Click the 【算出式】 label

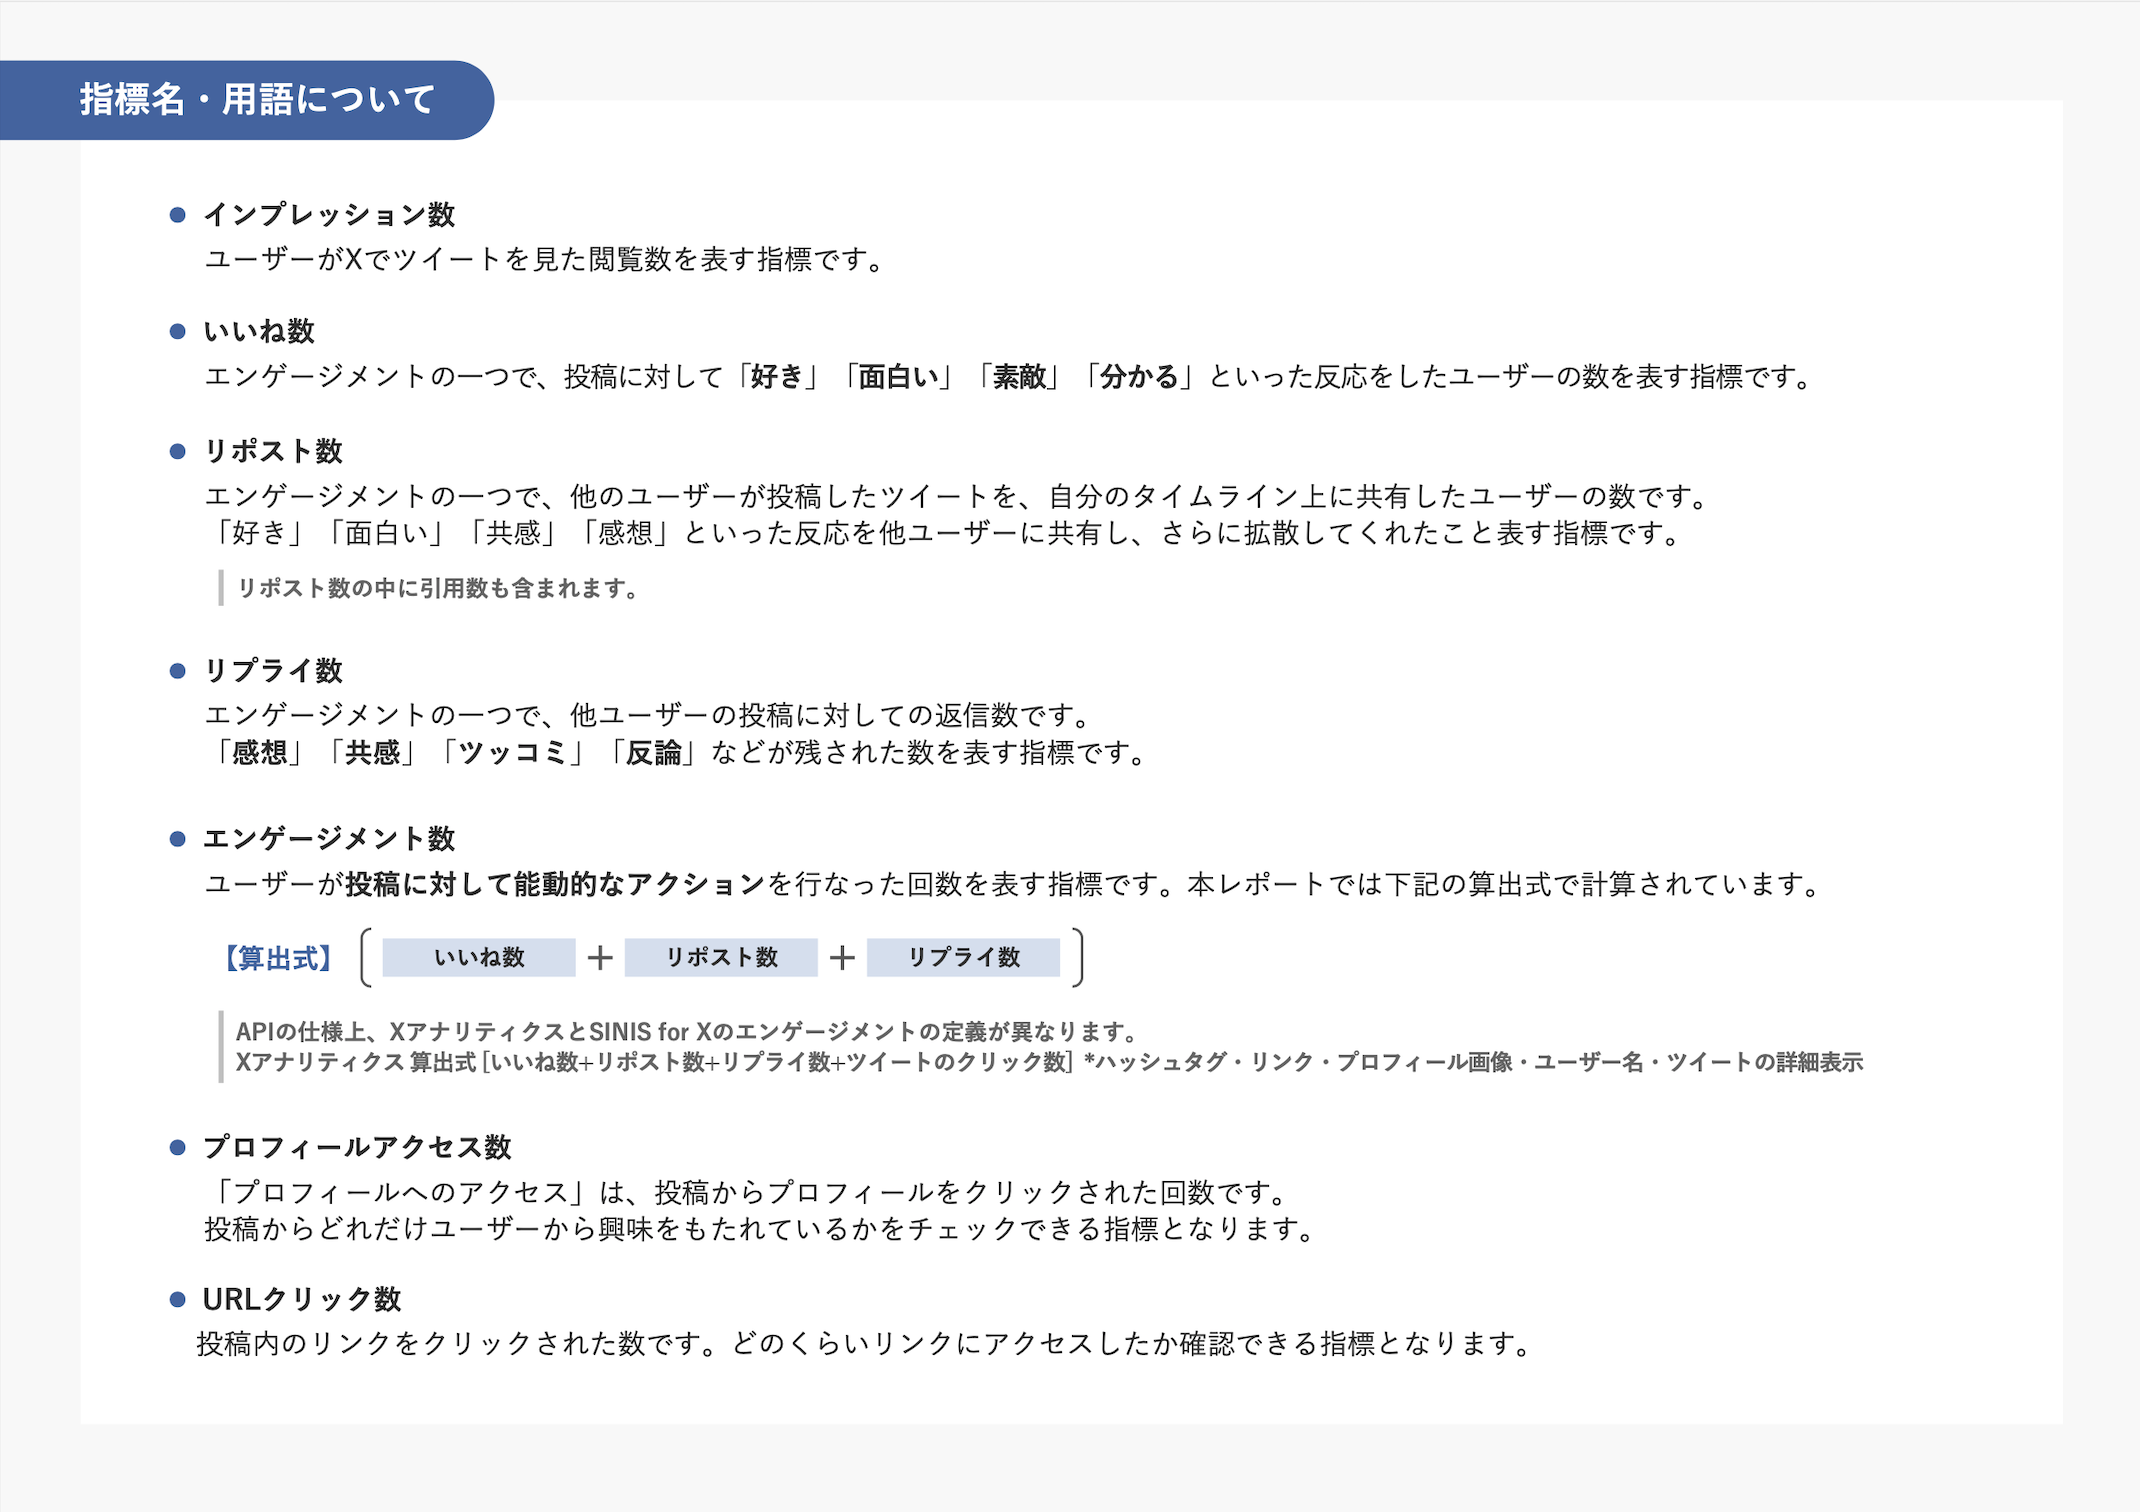tap(278, 958)
